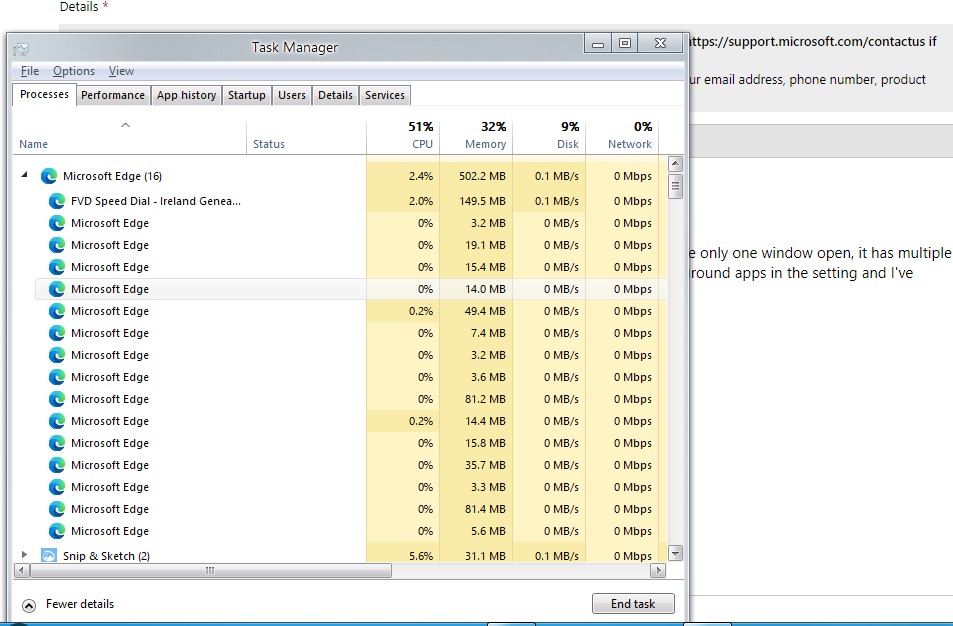The height and width of the screenshot is (626, 953).
Task: Switch to the Services tab
Action: pos(385,95)
